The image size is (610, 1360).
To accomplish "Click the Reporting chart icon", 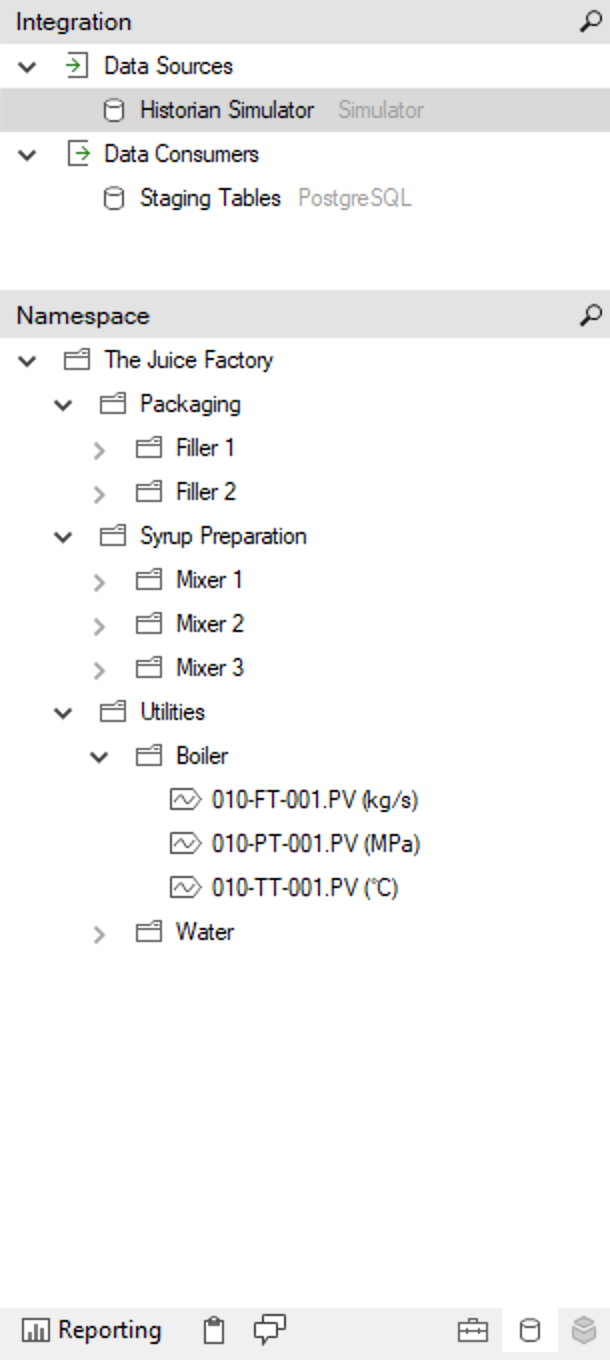I will (x=36, y=1331).
